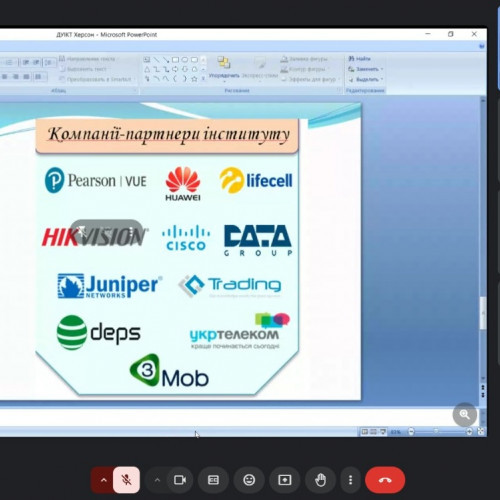This screenshot has width=500, height=500.
Task: Toggle closed captions on
Action: click(213, 480)
